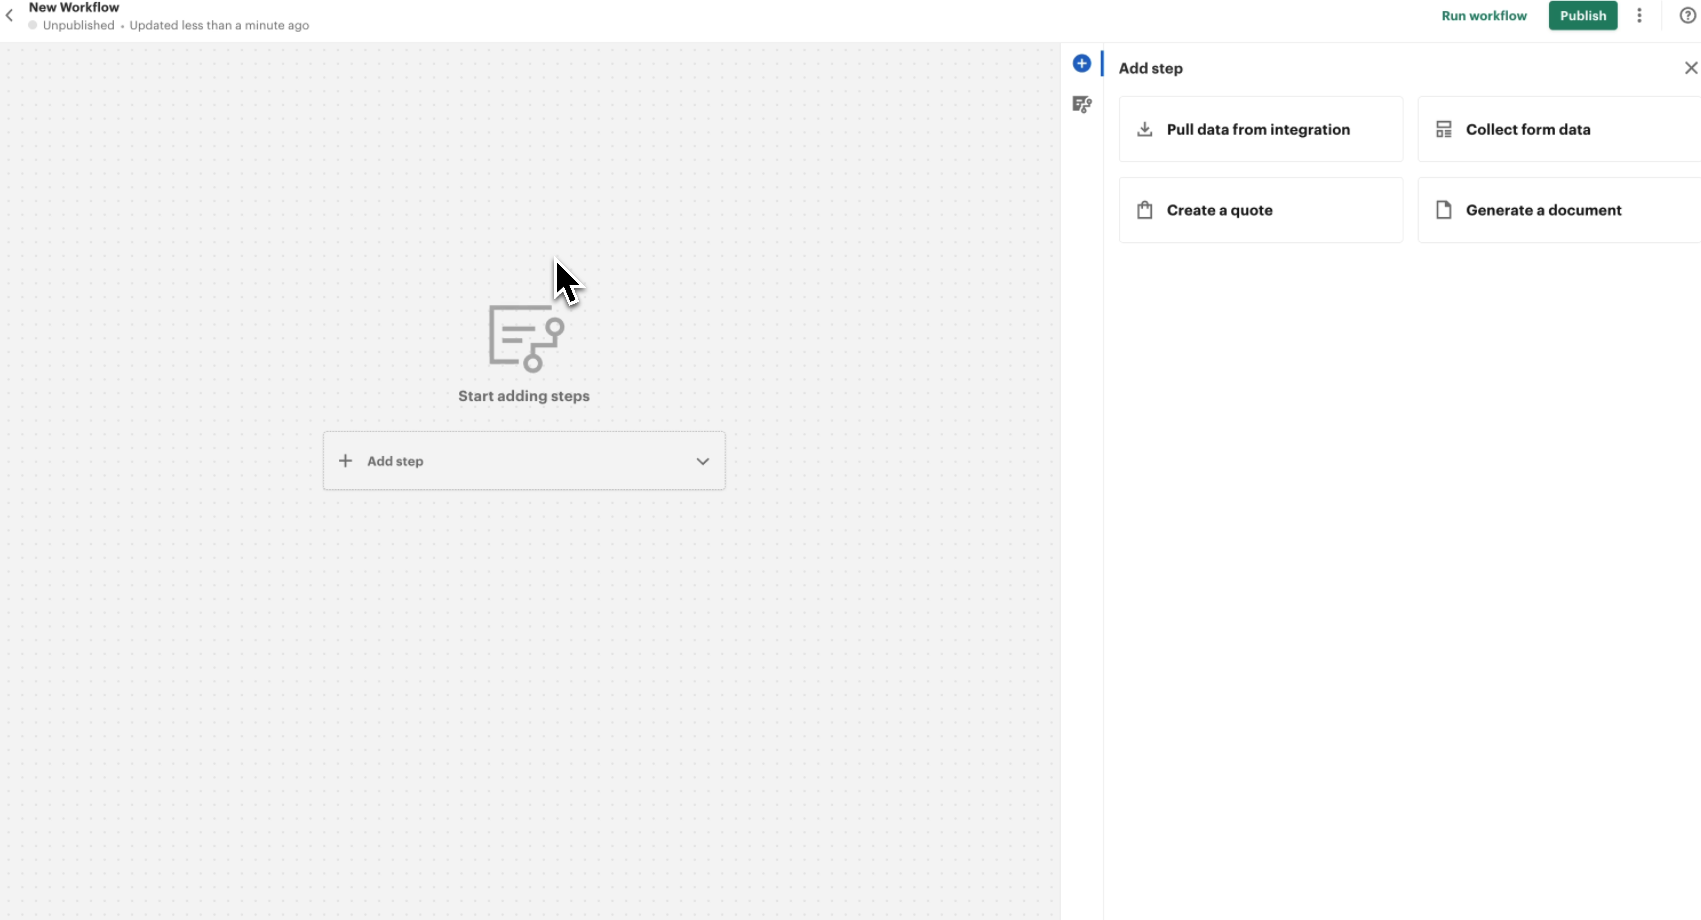Click the bag icon on Create a quote card
The width and height of the screenshot is (1701, 920).
(x=1144, y=209)
